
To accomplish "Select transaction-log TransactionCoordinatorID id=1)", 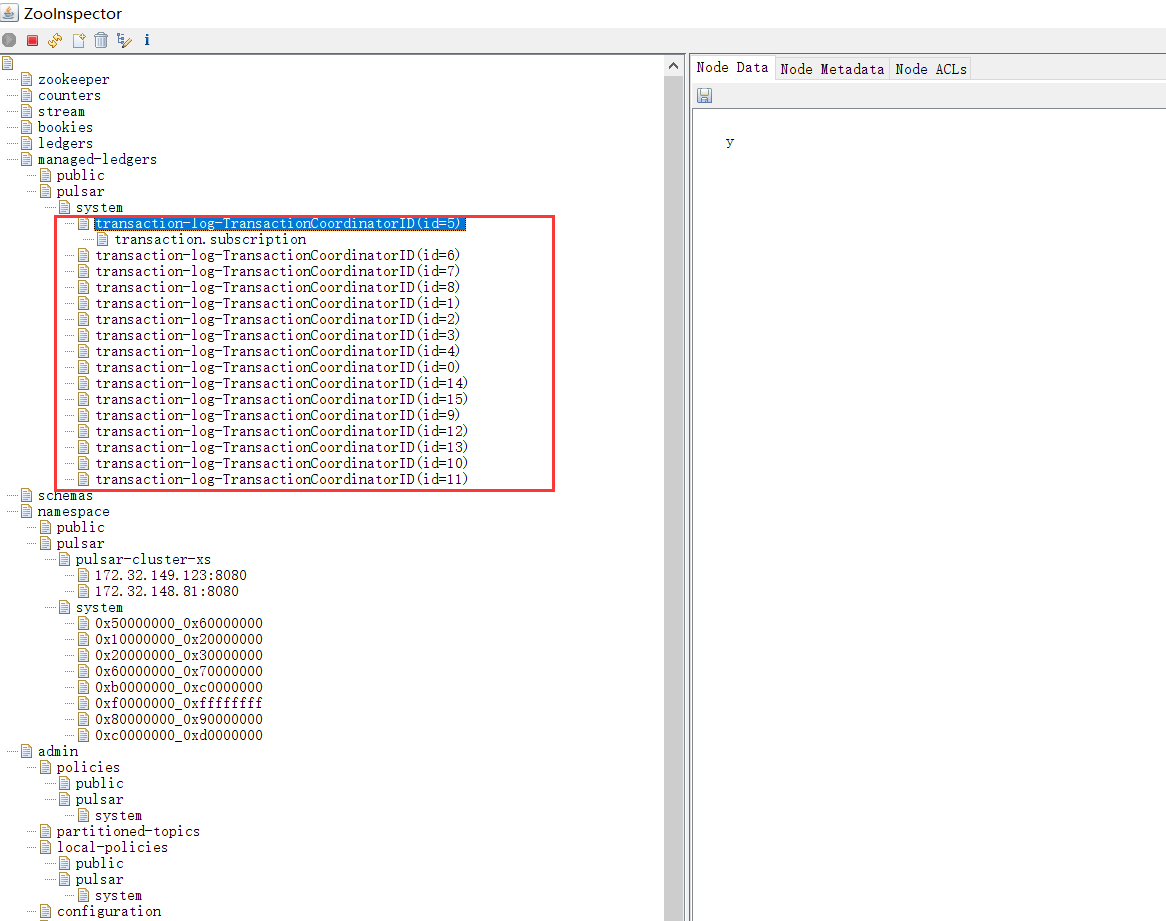I will click(x=277, y=303).
